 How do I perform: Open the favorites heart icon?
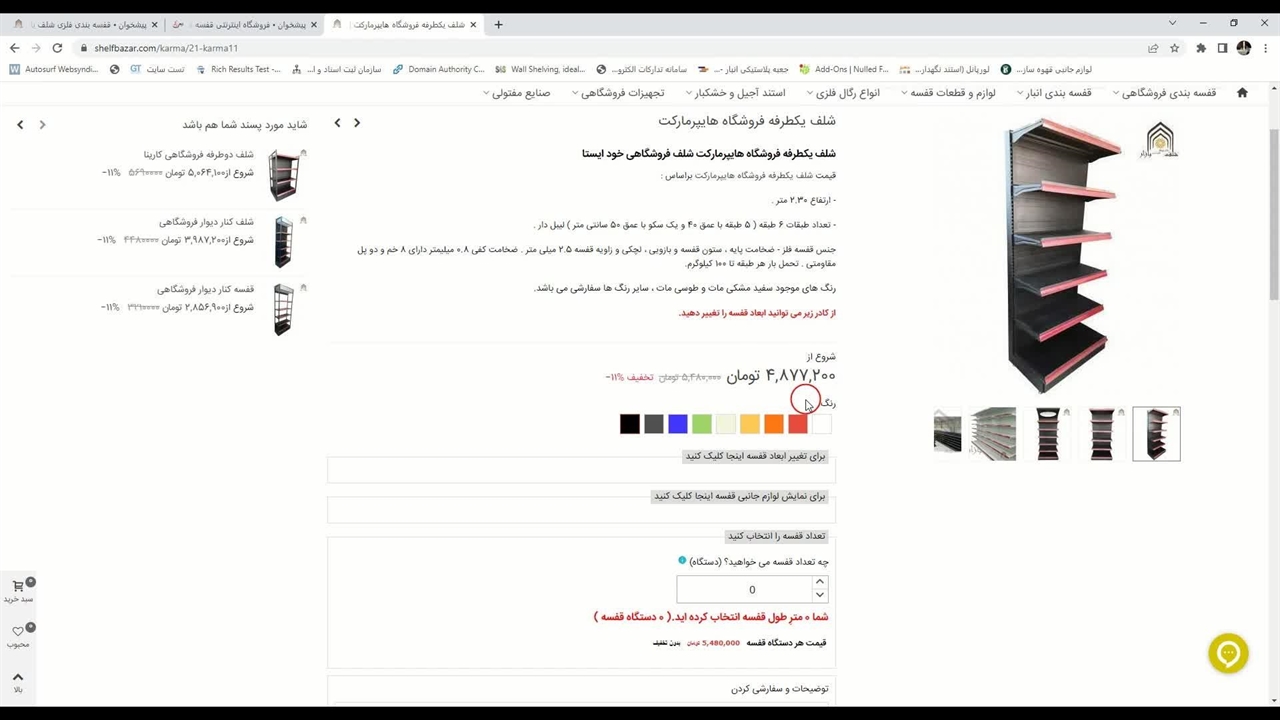18,632
